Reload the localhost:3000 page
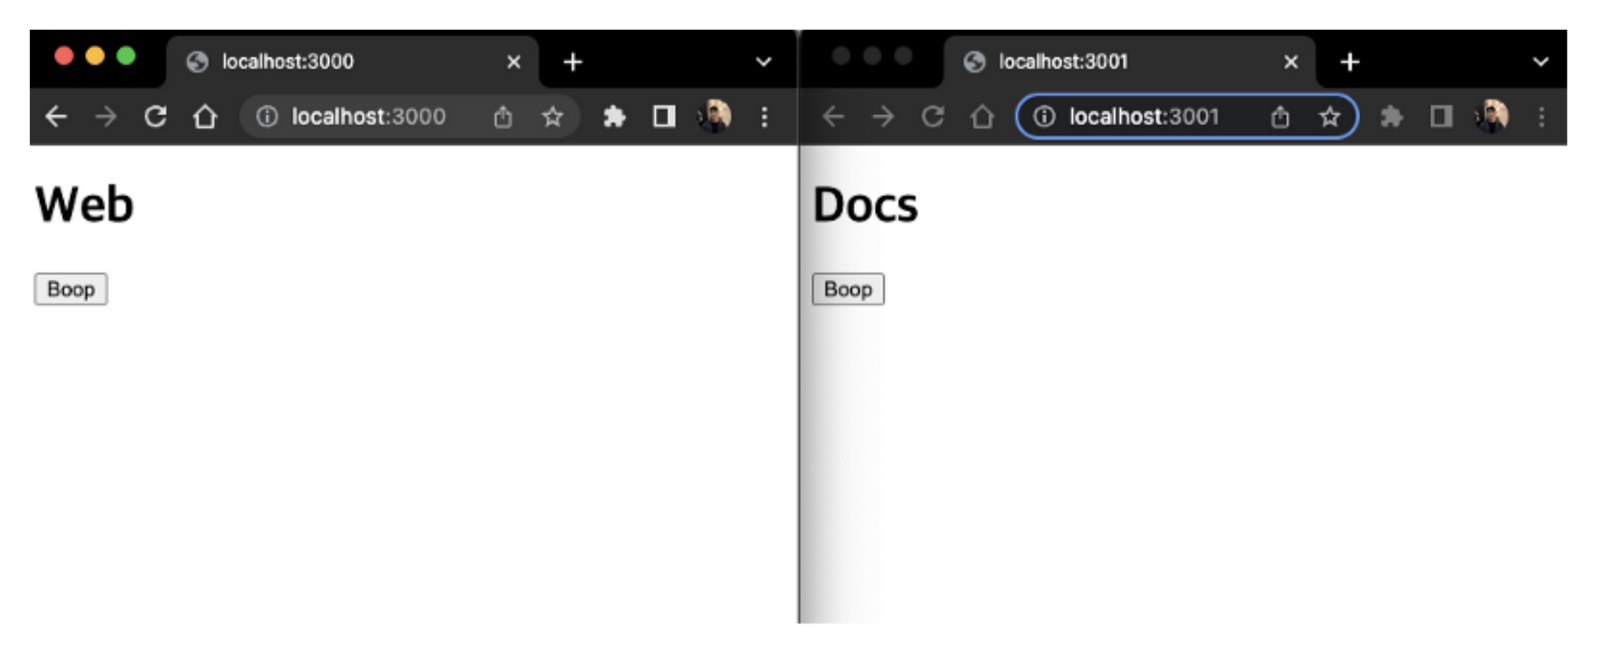The width and height of the screenshot is (1600, 657). coord(155,117)
